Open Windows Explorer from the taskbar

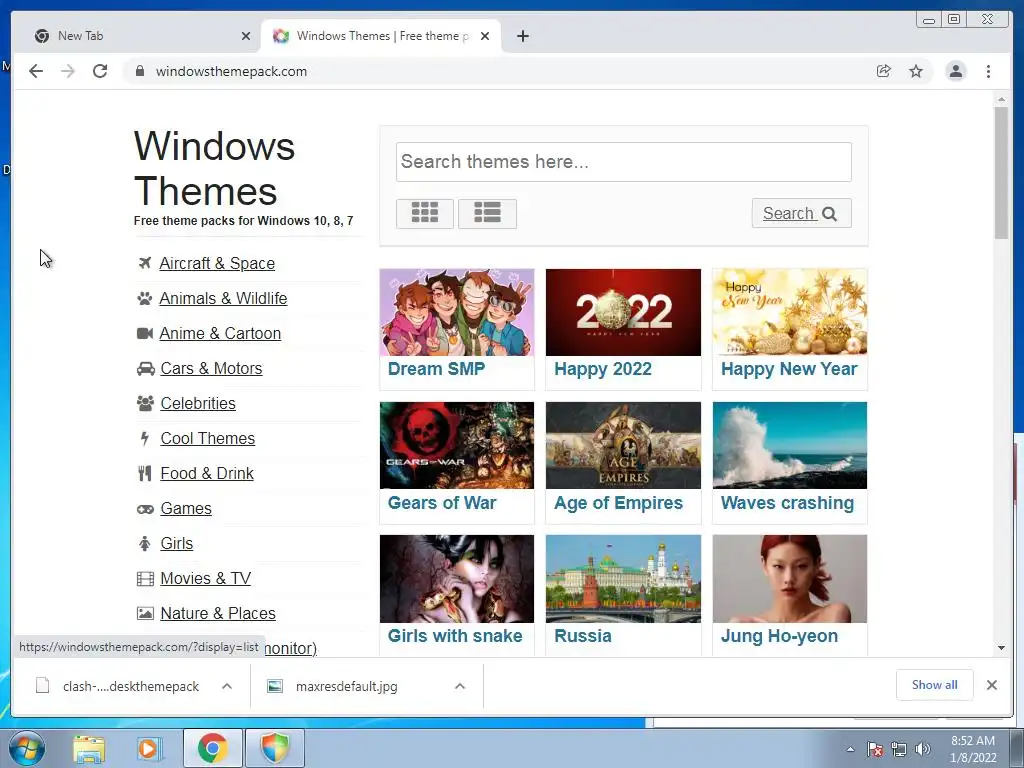[x=89, y=748]
